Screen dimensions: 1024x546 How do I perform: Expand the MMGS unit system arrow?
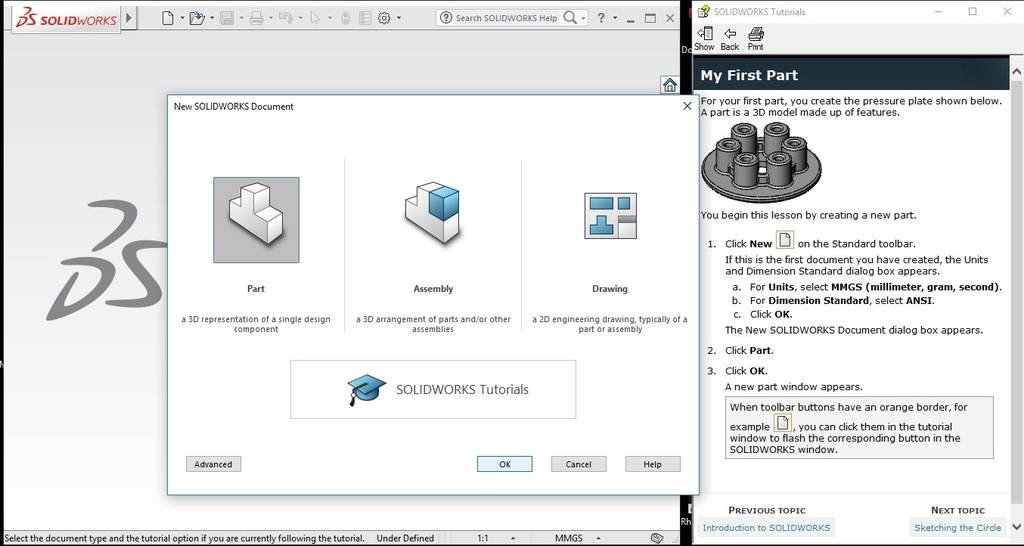599,539
